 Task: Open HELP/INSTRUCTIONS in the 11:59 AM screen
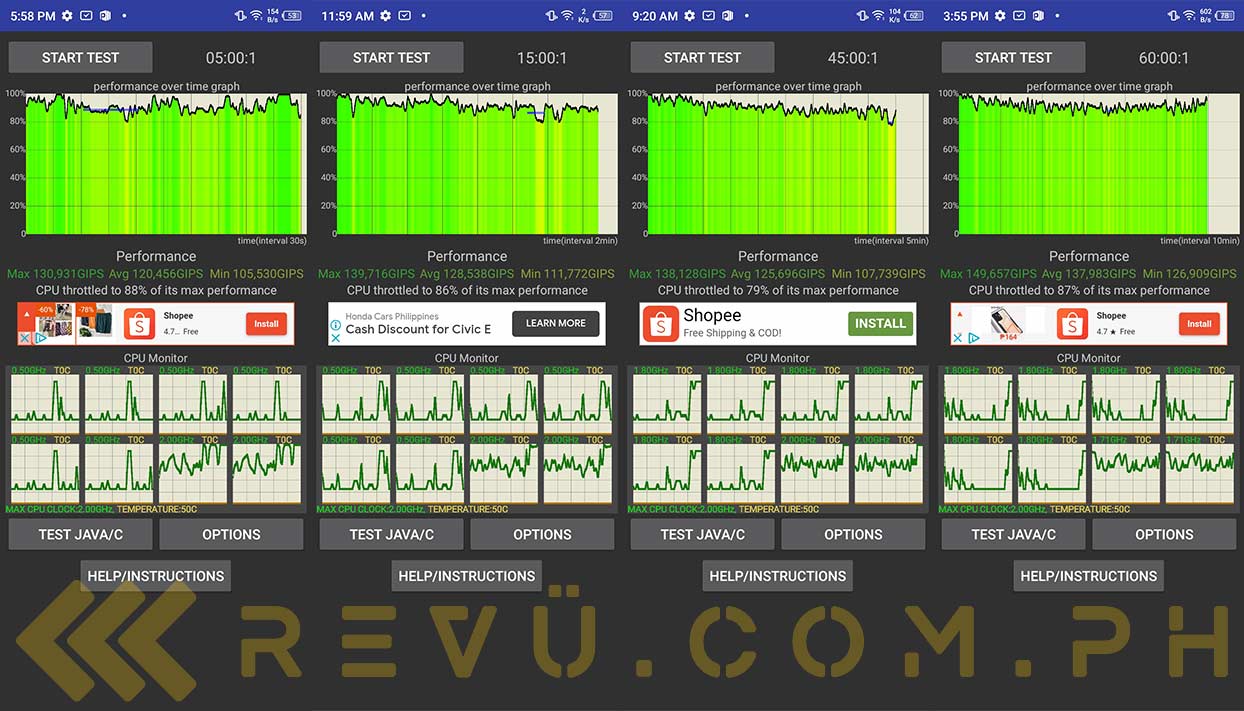click(467, 576)
